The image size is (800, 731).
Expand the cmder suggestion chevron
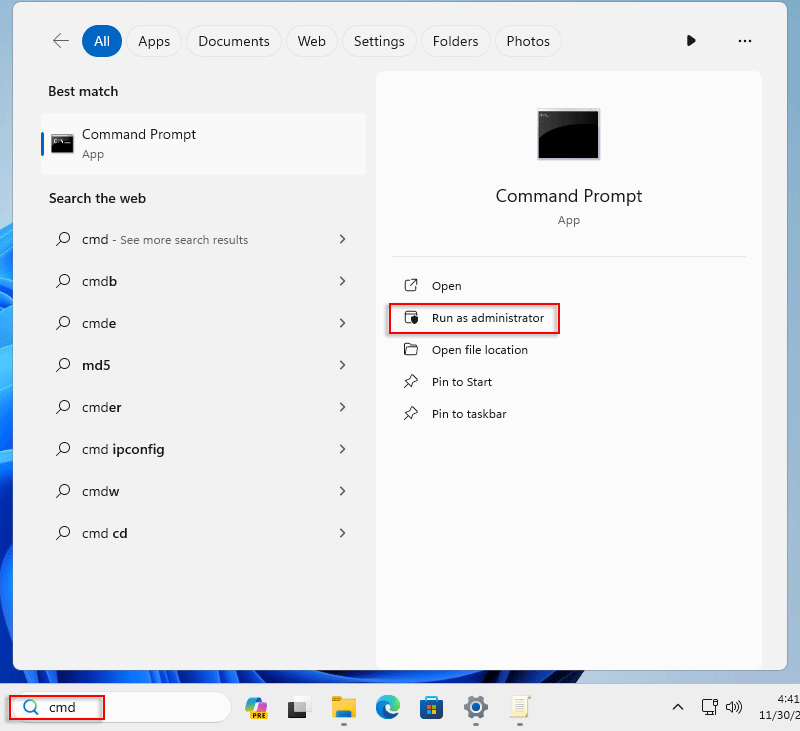(x=342, y=407)
